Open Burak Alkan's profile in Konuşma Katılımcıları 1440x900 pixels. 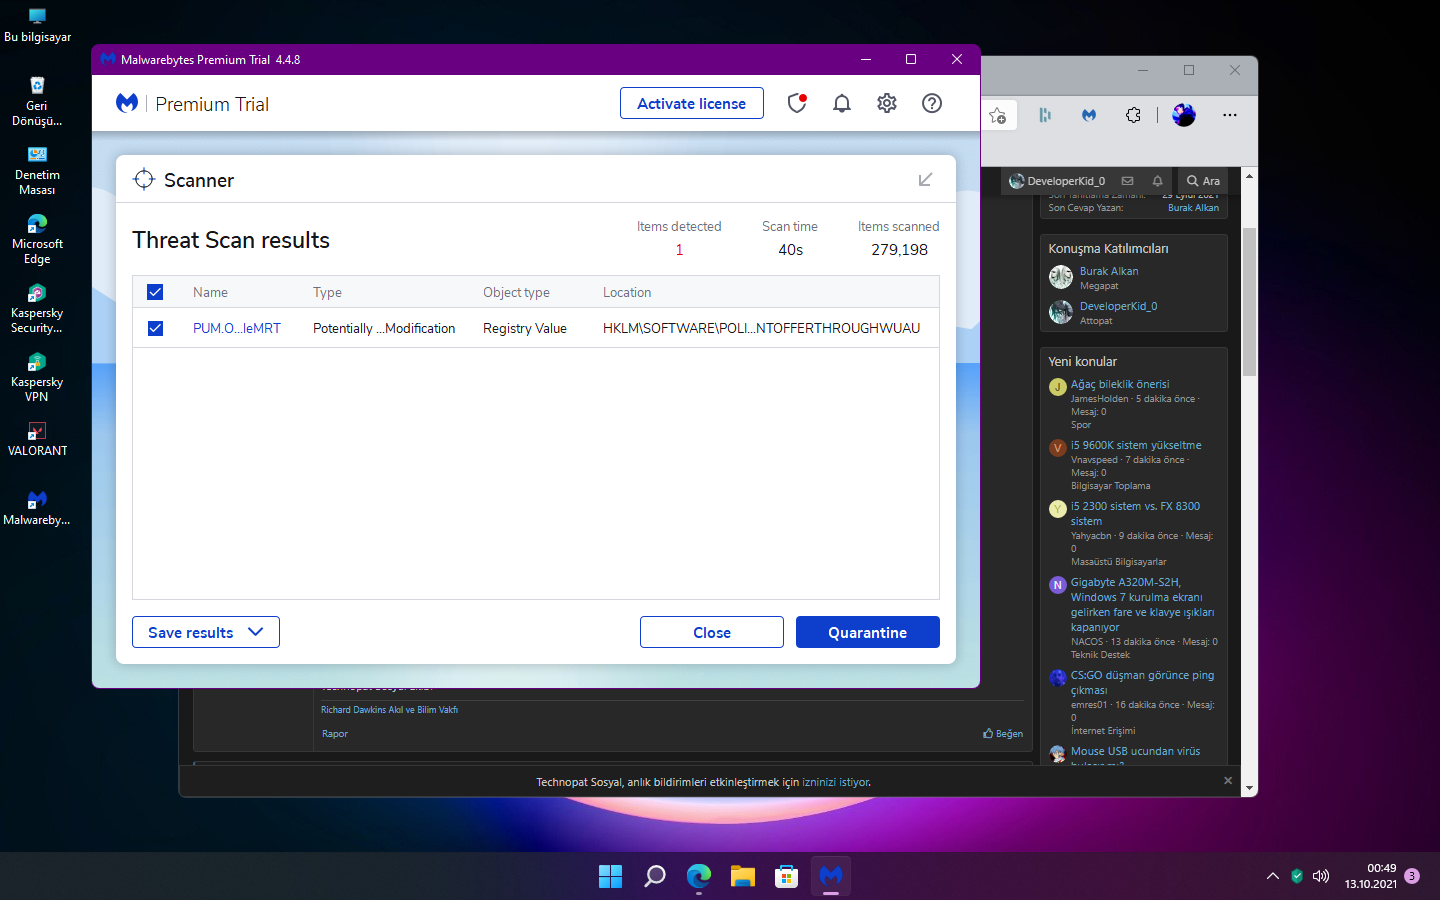(1109, 271)
